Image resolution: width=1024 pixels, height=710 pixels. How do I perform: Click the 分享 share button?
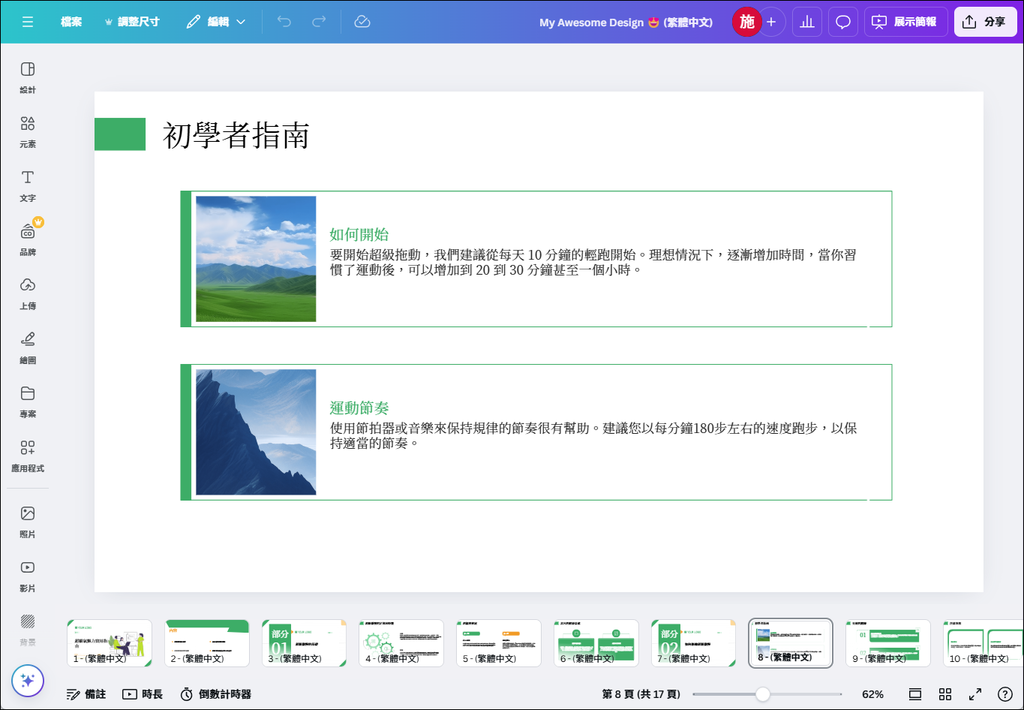pos(985,22)
